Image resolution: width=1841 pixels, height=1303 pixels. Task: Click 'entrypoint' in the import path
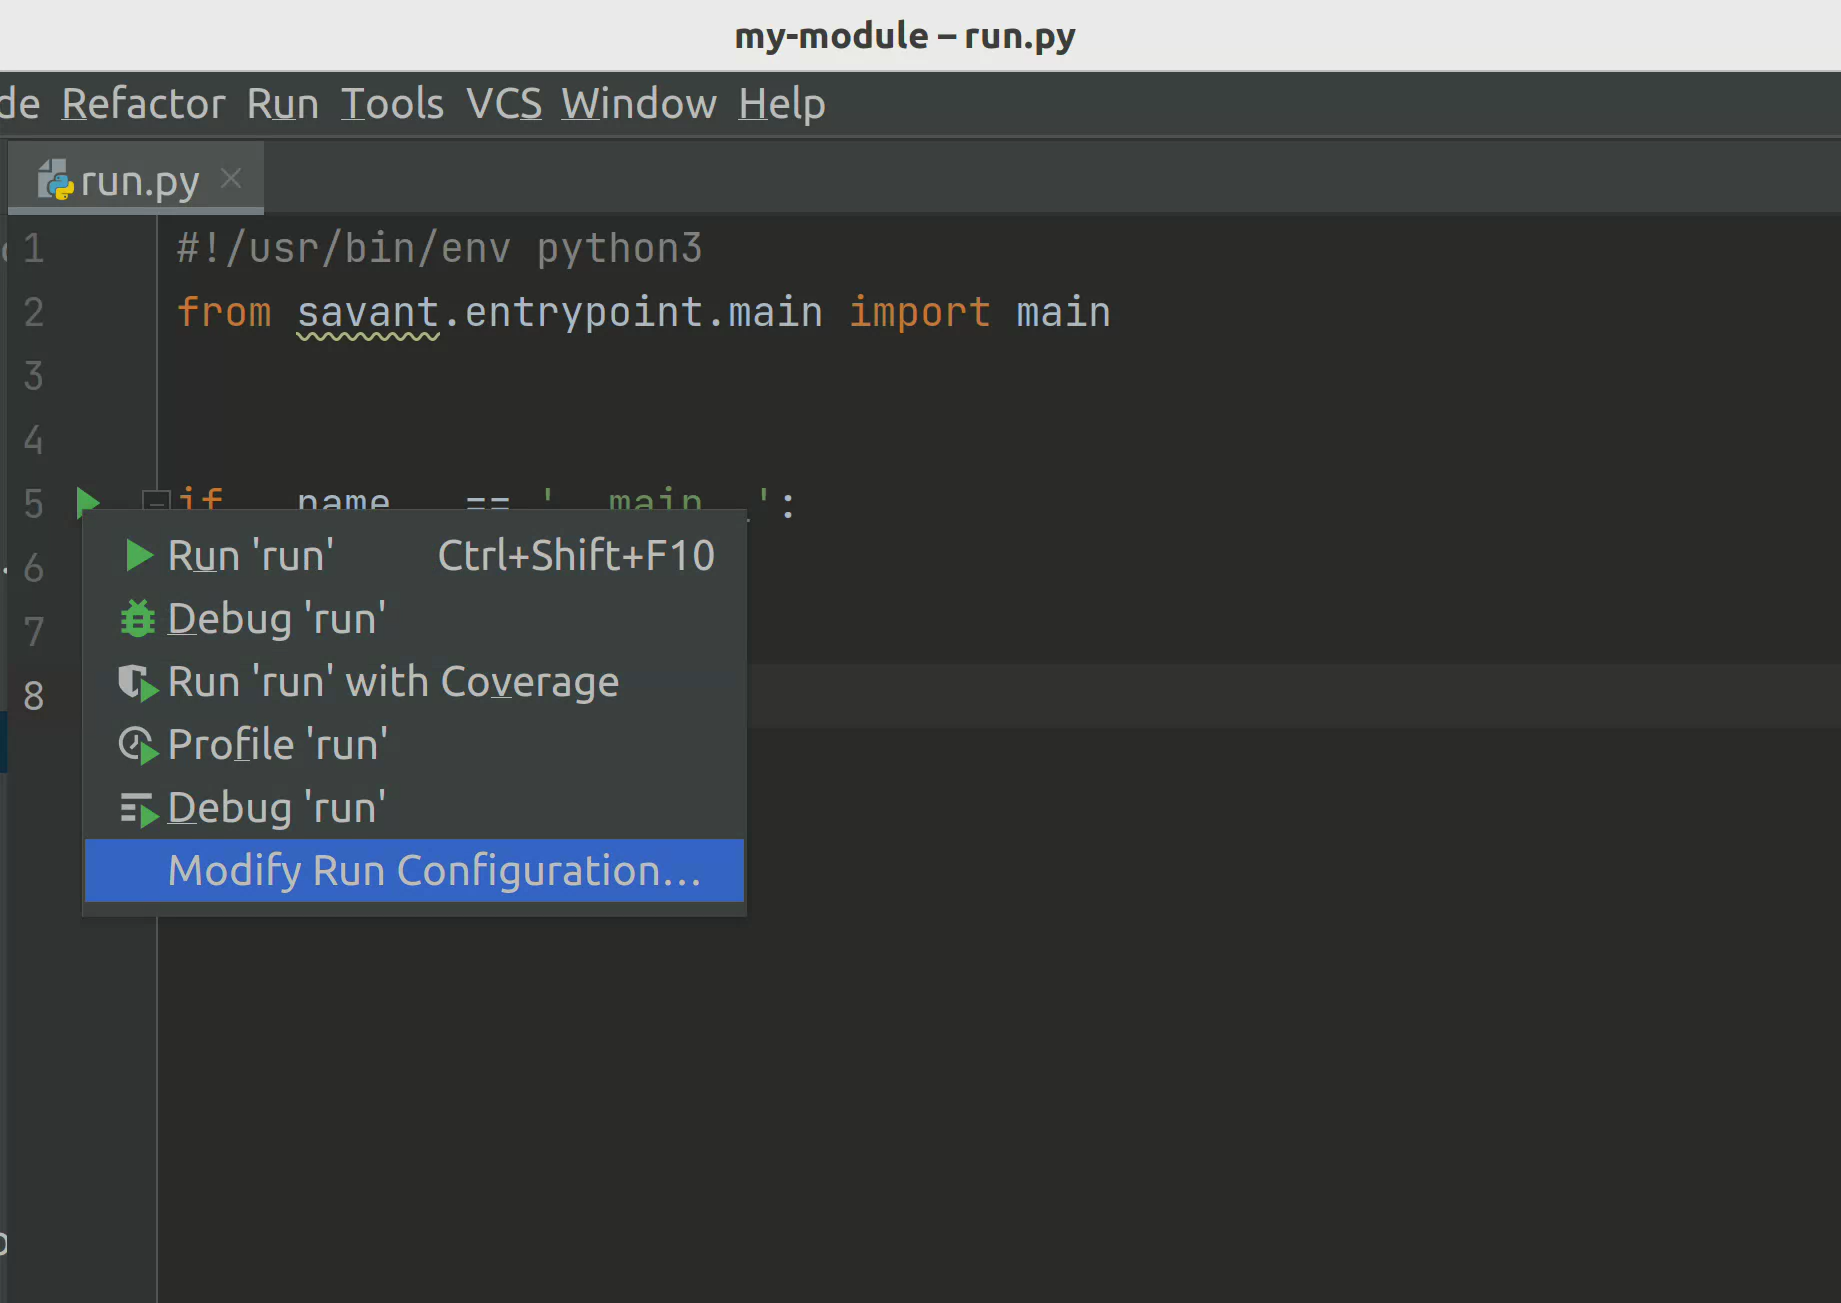pyautogui.click(x=584, y=313)
